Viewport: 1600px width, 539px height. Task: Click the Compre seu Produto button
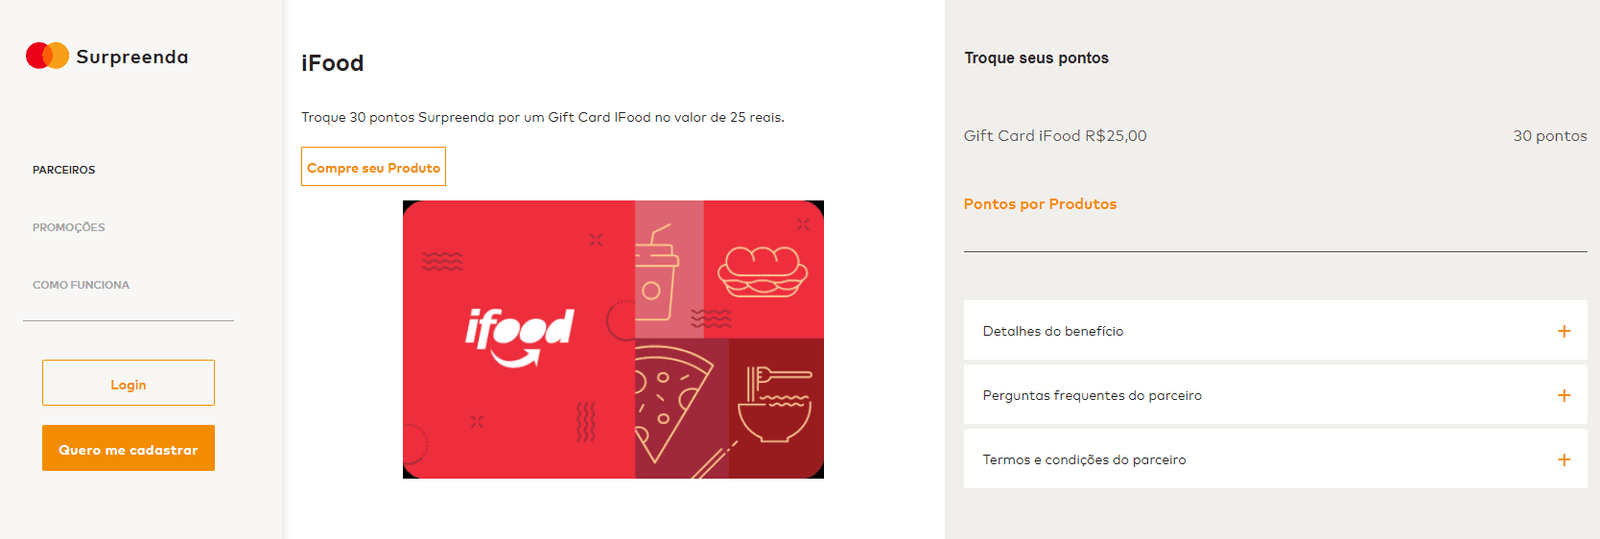pos(373,167)
